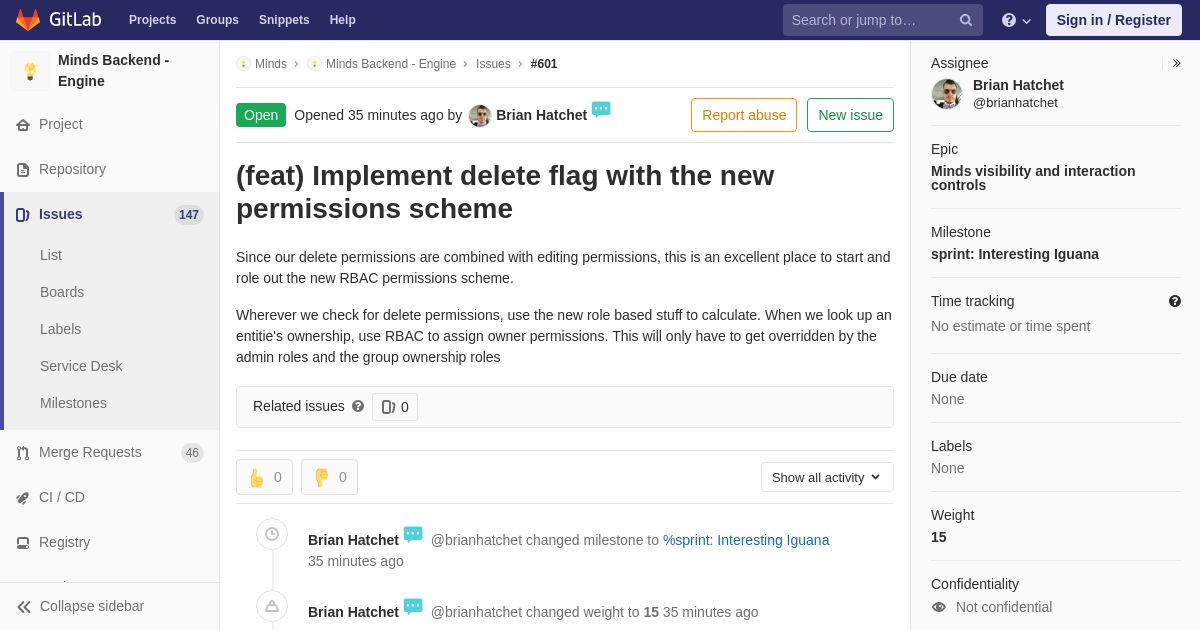Open sprint: Interesting Iguana milestone in sidebar
This screenshot has width=1200, height=630.
tap(1015, 254)
